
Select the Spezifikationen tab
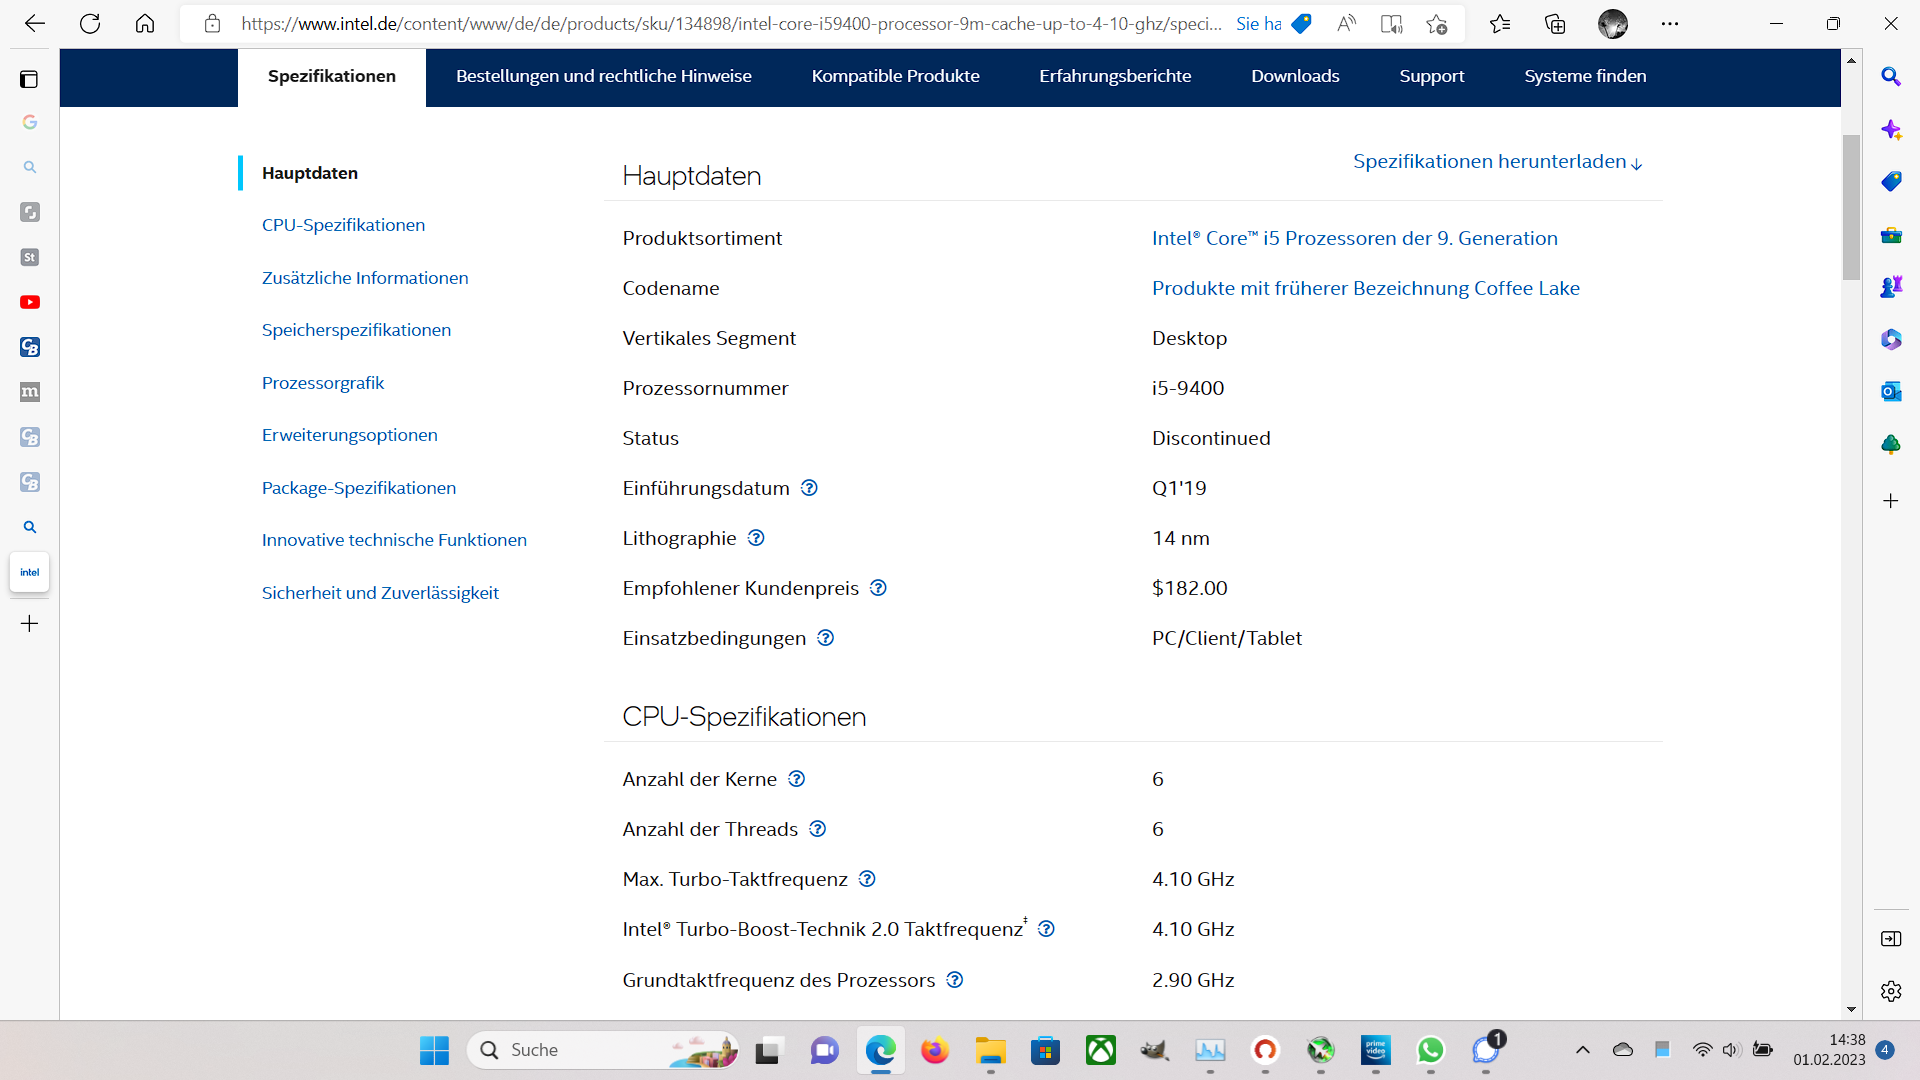coord(332,77)
